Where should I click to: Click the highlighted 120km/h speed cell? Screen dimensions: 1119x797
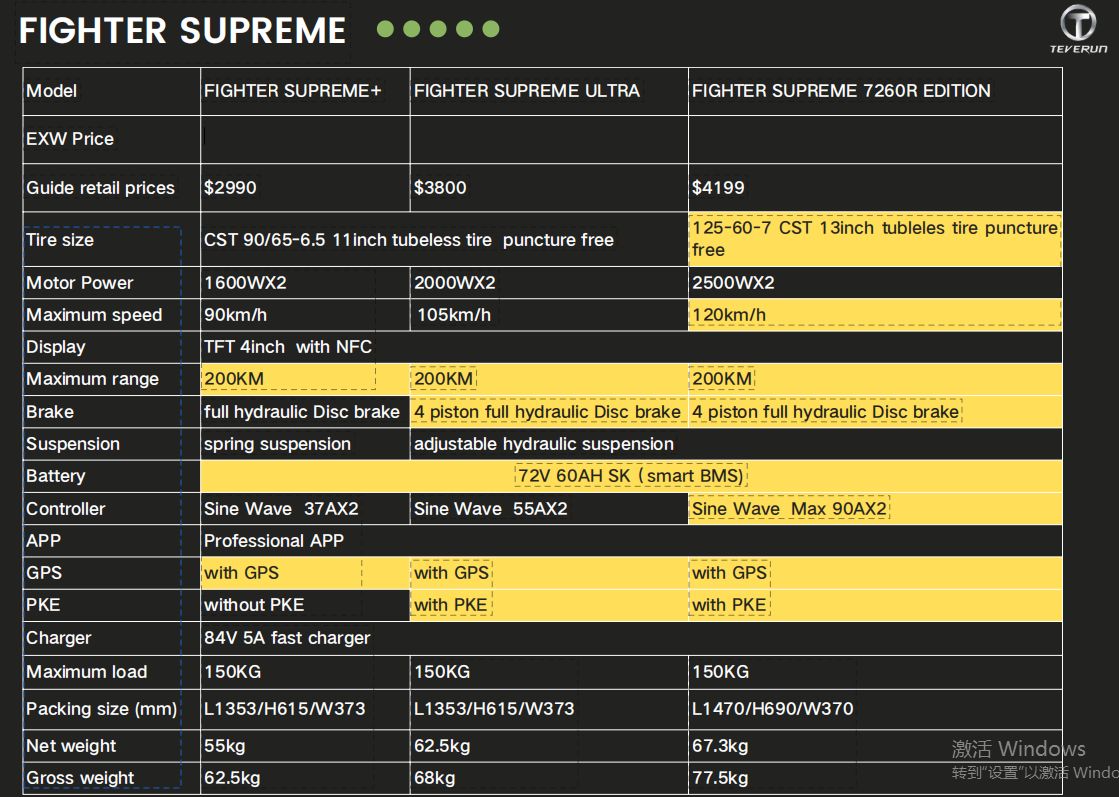pyautogui.click(x=875, y=315)
